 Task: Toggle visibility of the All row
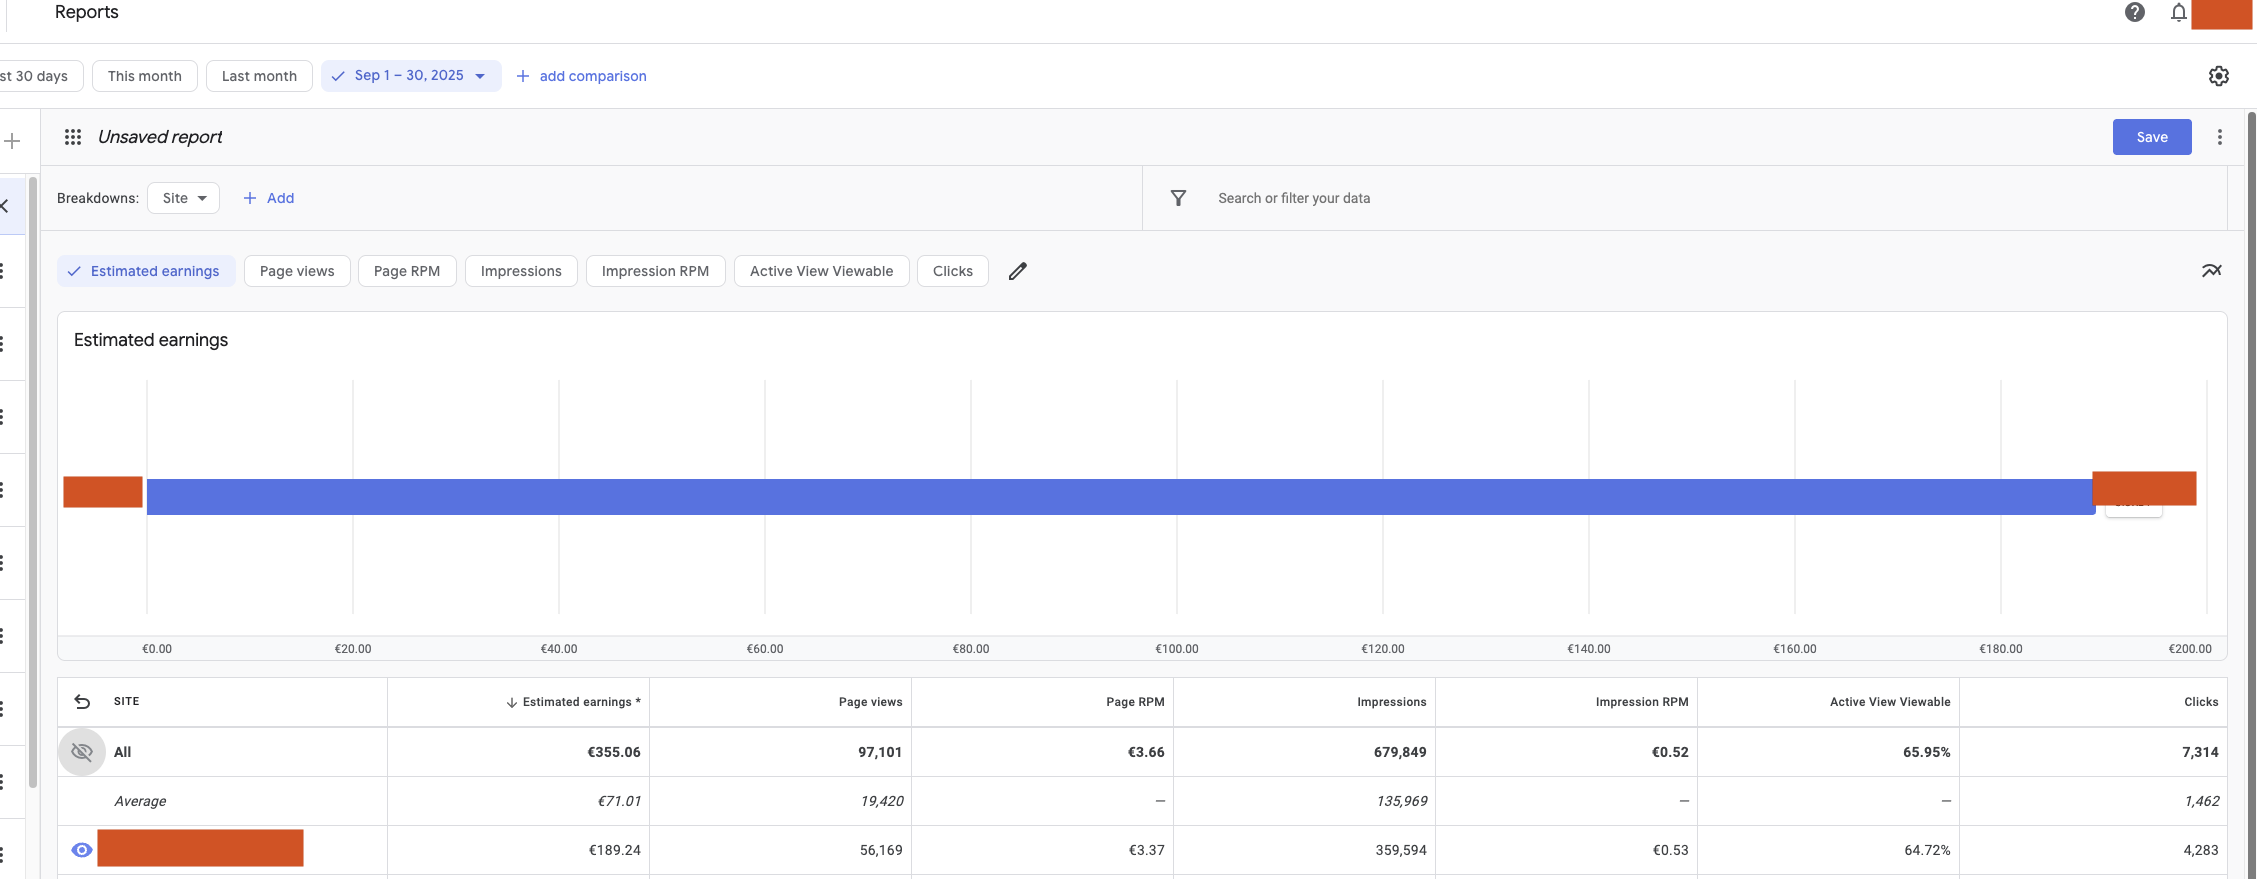point(82,752)
